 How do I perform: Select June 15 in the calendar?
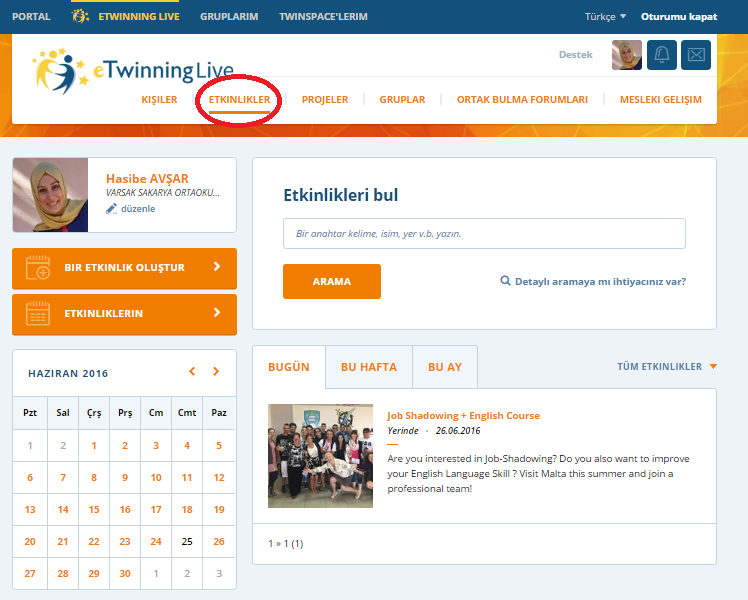[94, 509]
